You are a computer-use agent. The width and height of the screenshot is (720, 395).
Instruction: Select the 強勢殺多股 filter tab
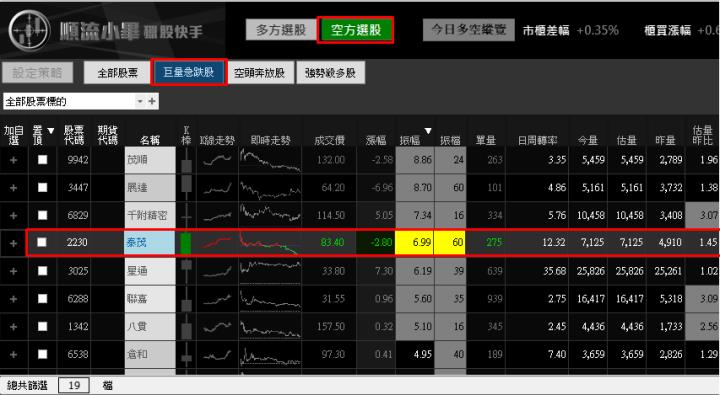click(330, 73)
